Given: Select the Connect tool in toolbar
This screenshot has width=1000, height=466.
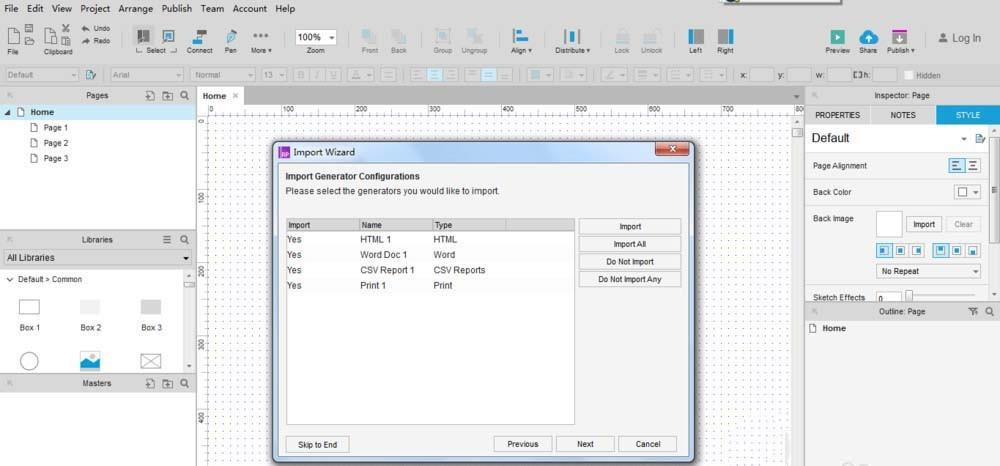Looking at the screenshot, I should (199, 40).
